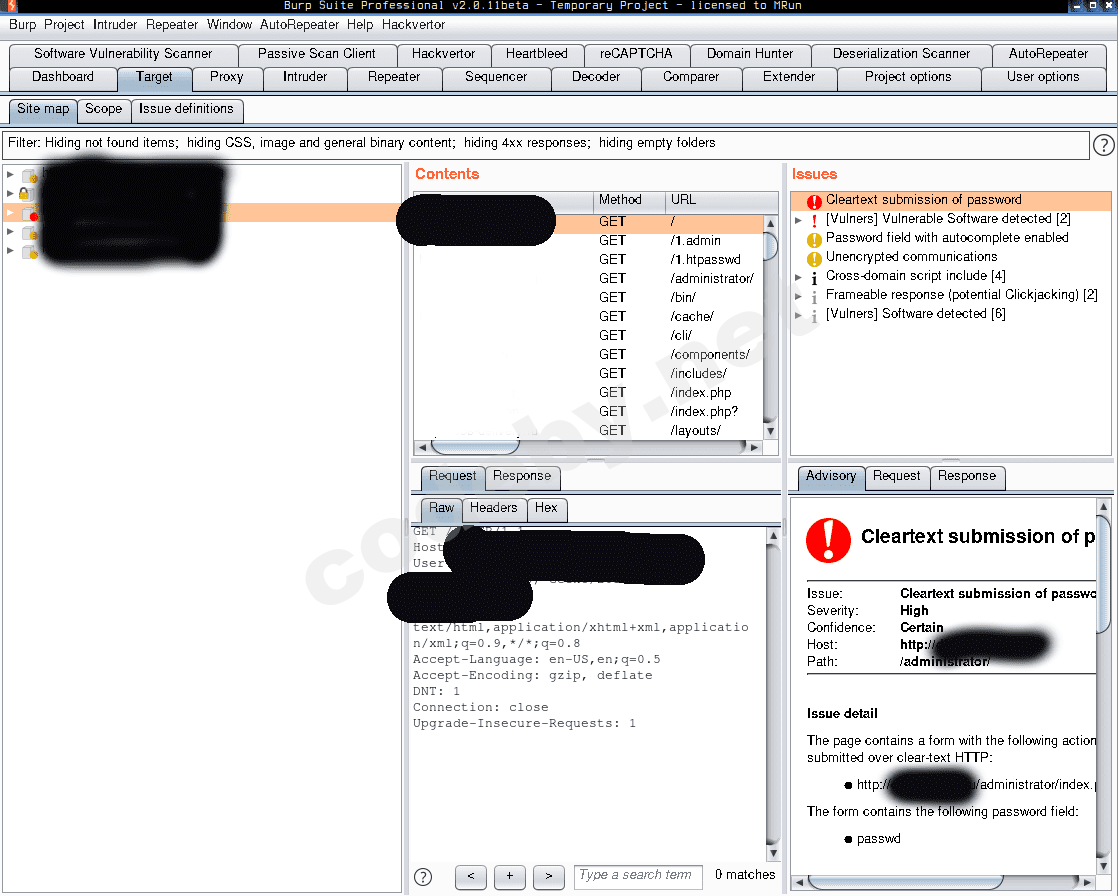Viewport: 1118px width, 896px height.
Task: Click the search help icon below the request
Action: [x=423, y=877]
